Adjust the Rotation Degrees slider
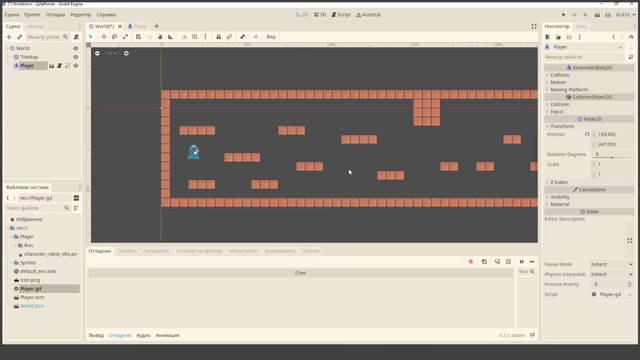 click(x=612, y=158)
